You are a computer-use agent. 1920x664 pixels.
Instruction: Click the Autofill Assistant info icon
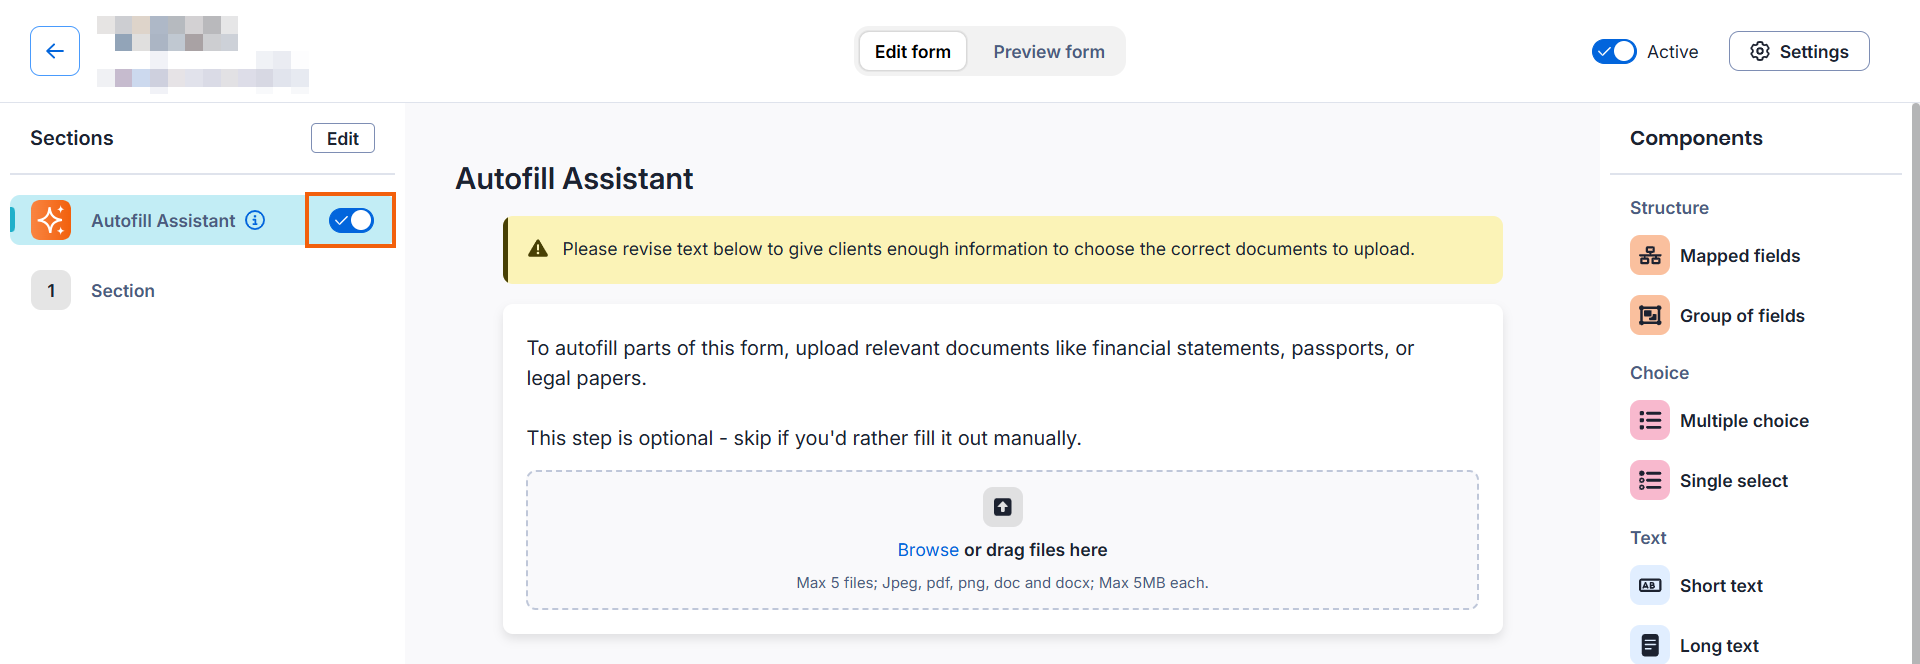pyautogui.click(x=256, y=220)
